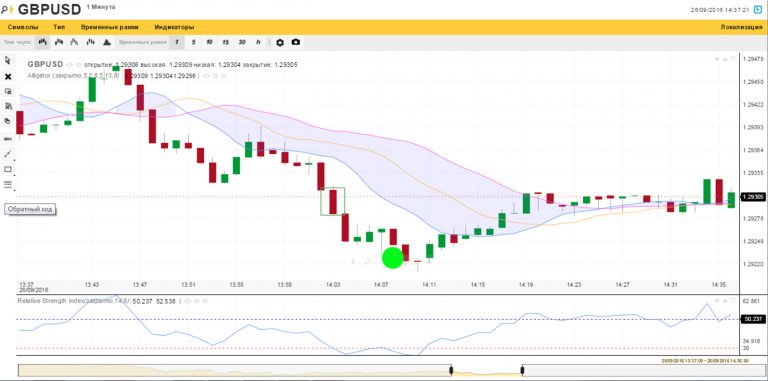Select the trend line drawing tool
The width and height of the screenshot is (768, 381).
click(x=8, y=154)
